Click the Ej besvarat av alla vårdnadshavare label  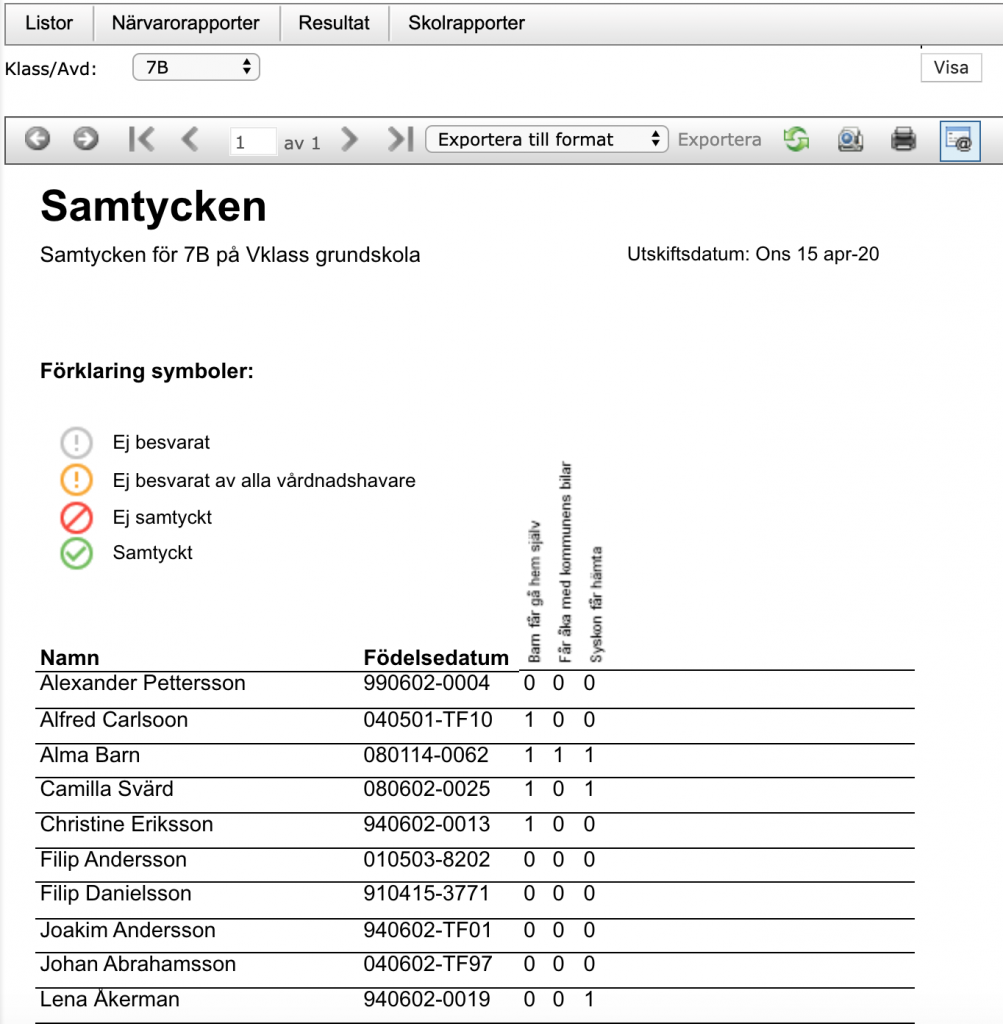pos(264,481)
